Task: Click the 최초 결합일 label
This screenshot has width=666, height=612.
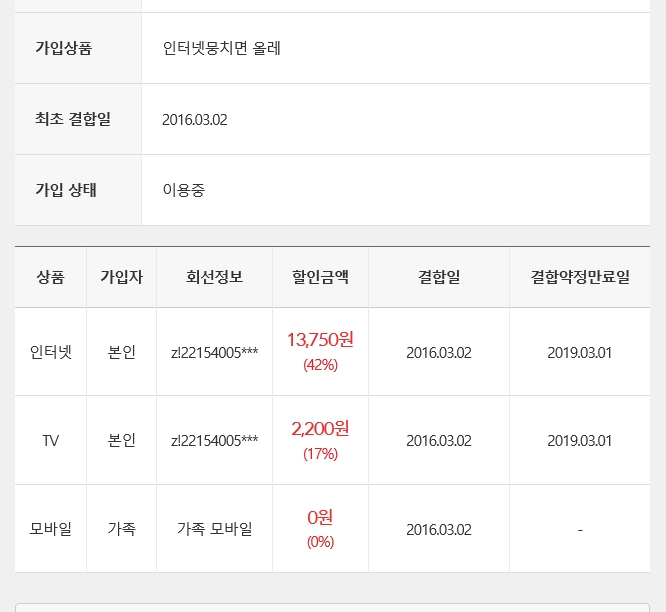Action: [73, 119]
